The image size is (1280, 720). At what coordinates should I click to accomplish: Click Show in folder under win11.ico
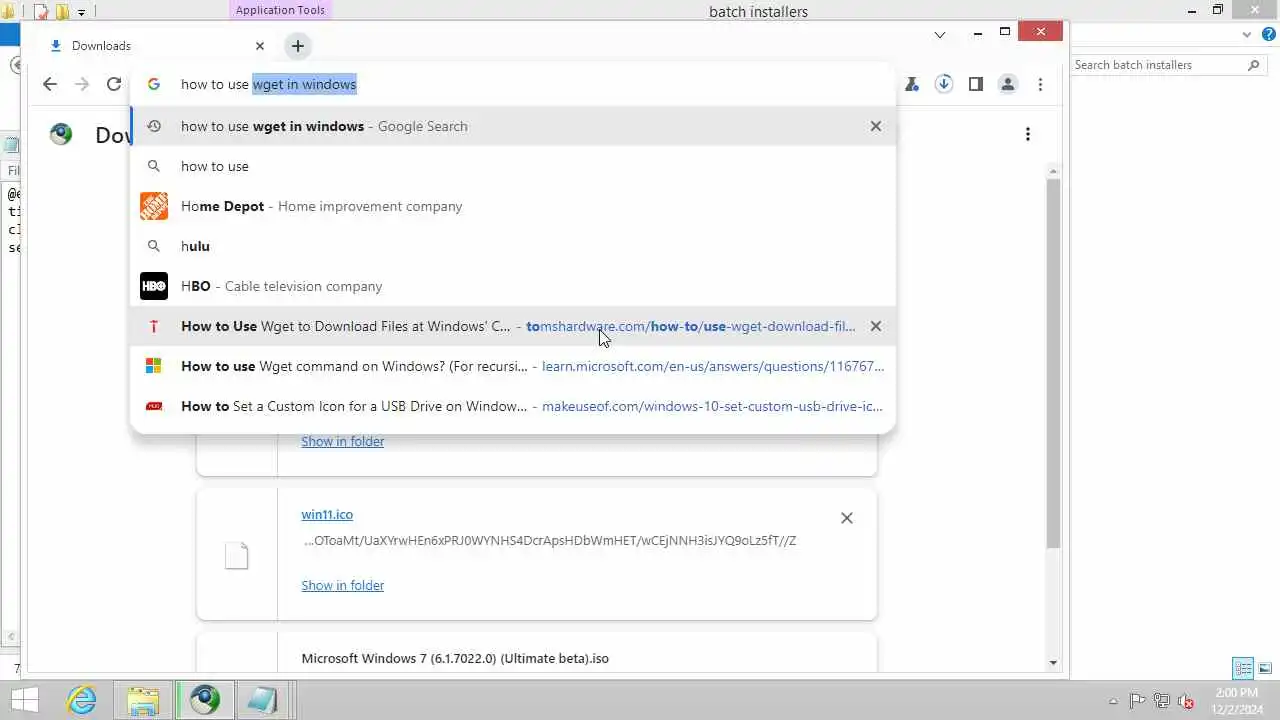[343, 585]
